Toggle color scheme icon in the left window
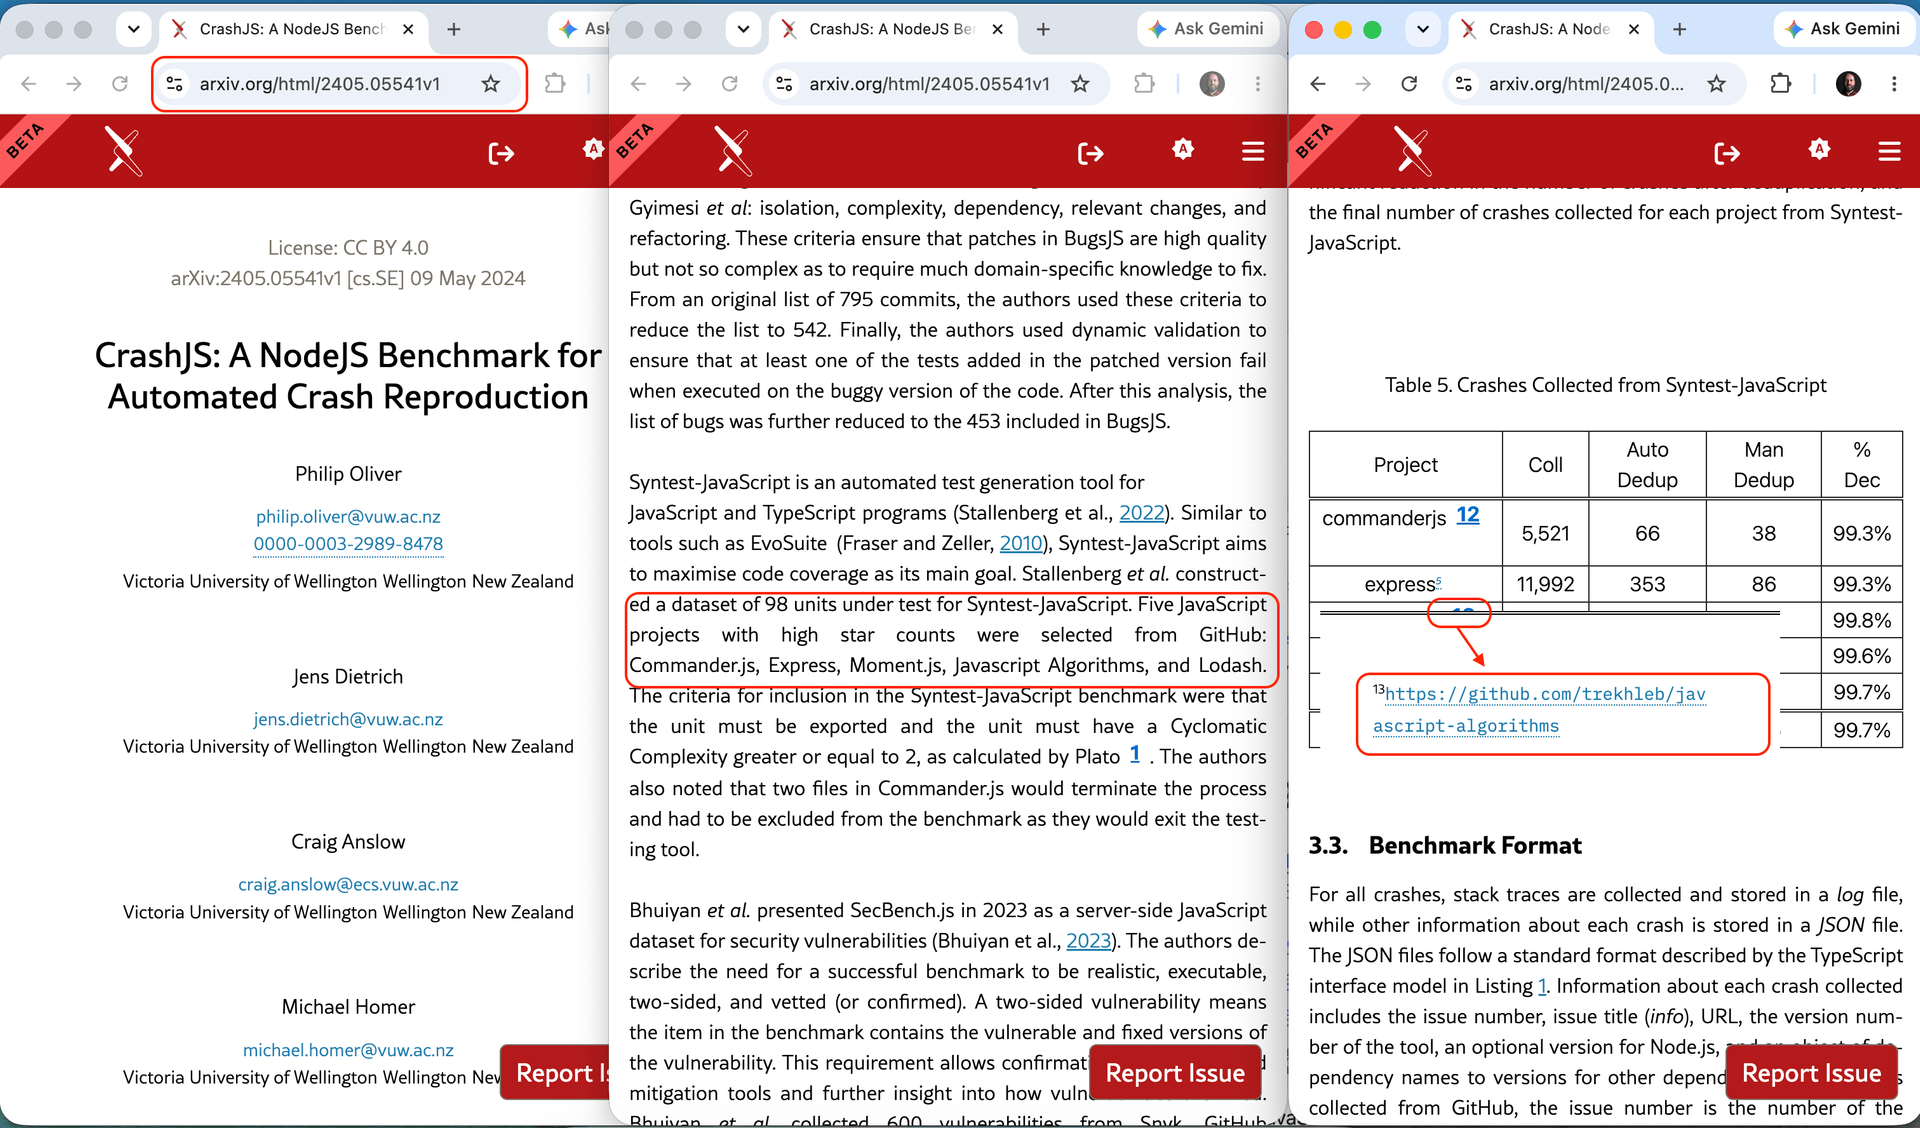The image size is (1920, 1128). click(x=593, y=150)
